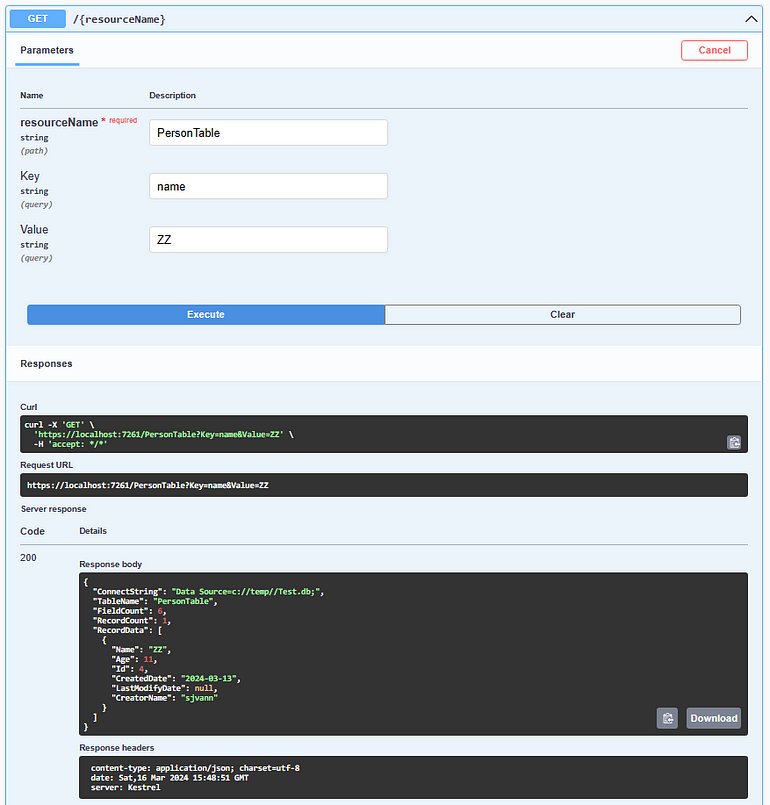Select the "FieldCount": 6 line
Screen dimensions: 770x805
(x=129, y=611)
